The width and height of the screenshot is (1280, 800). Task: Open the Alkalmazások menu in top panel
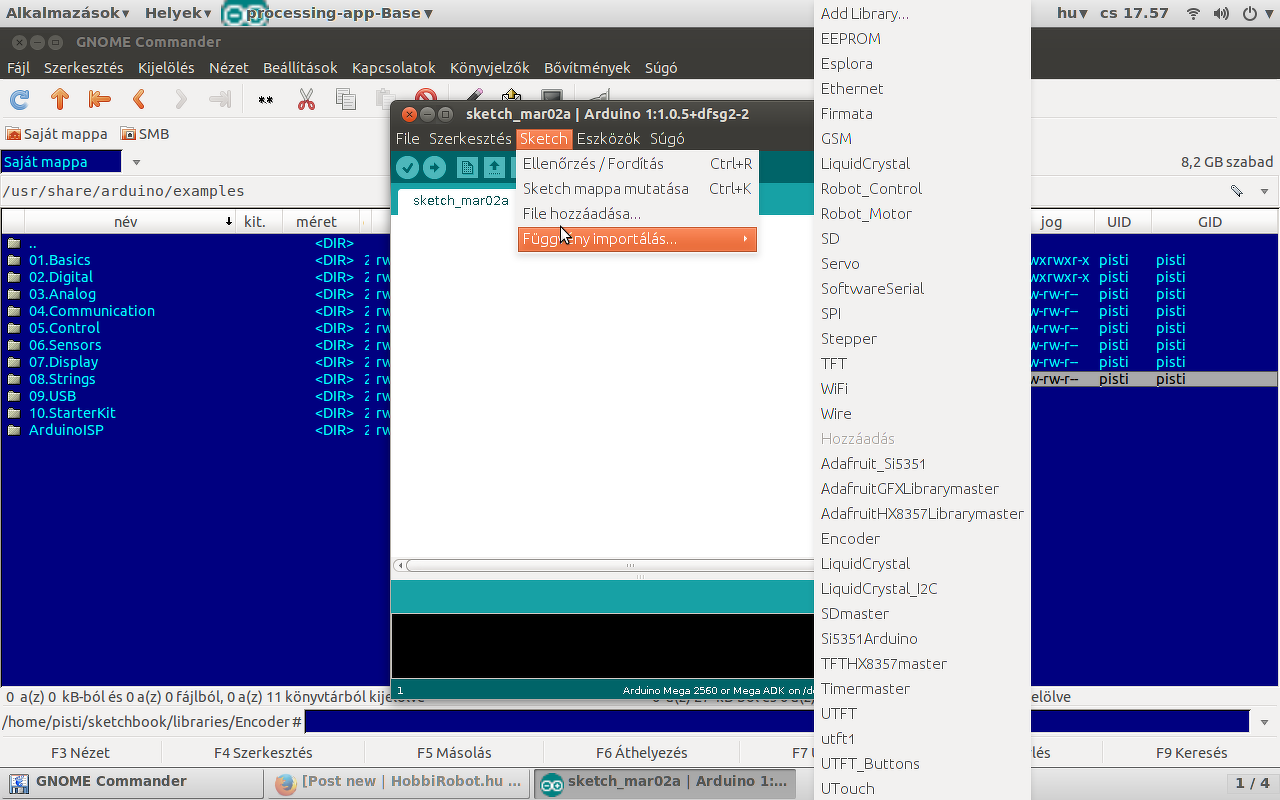(x=68, y=13)
